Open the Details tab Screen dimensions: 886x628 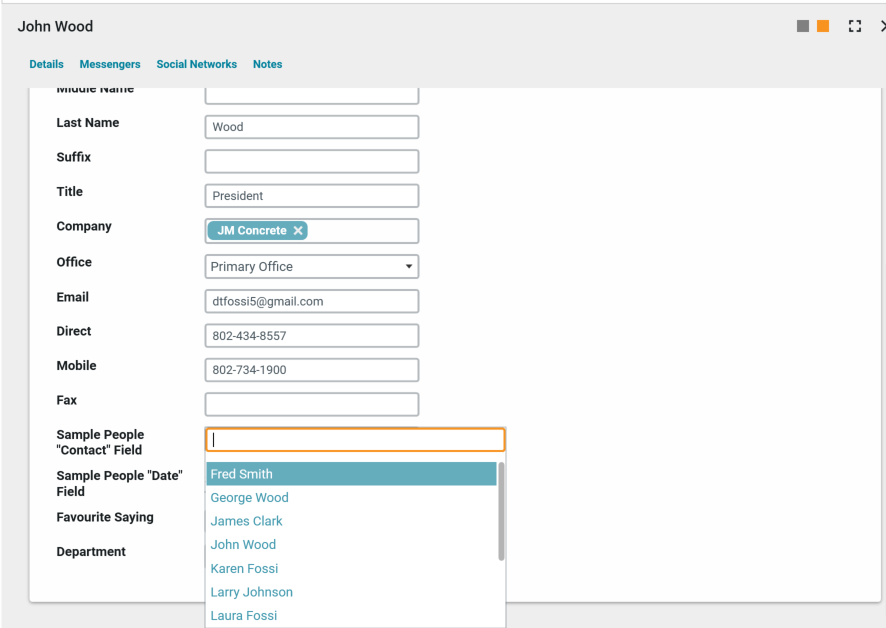point(46,64)
